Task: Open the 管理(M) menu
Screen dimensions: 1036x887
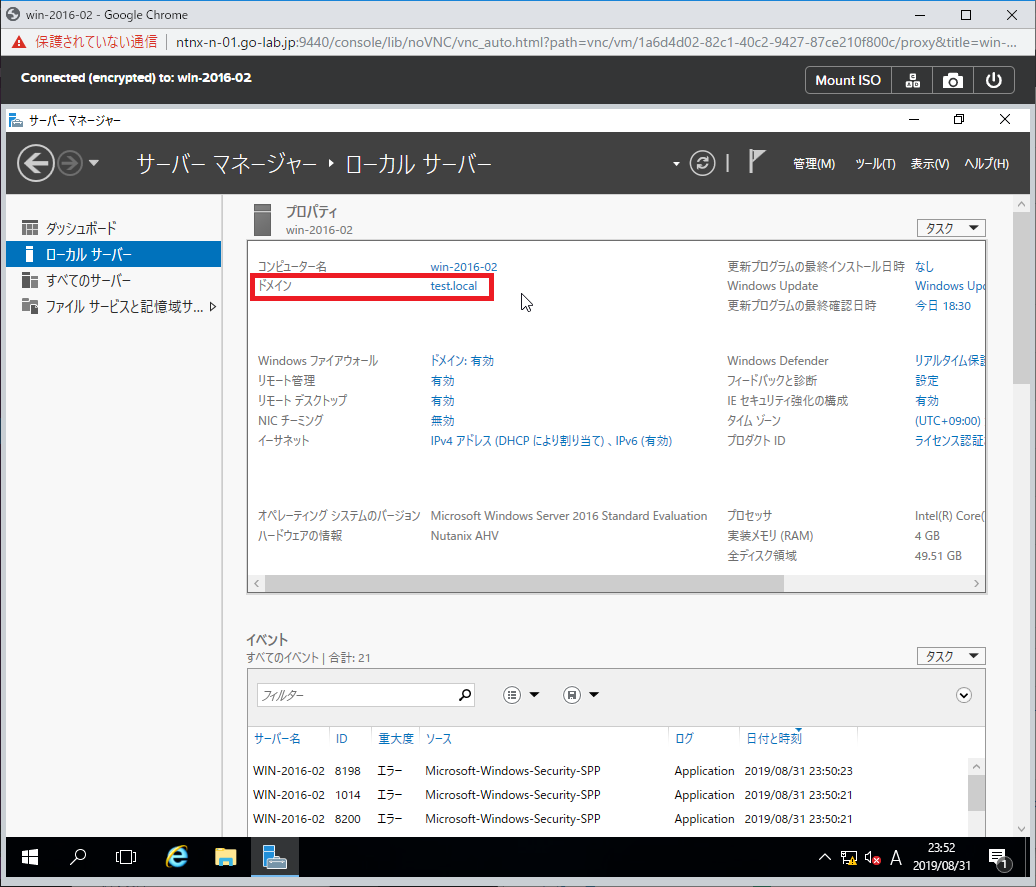Action: coord(814,164)
